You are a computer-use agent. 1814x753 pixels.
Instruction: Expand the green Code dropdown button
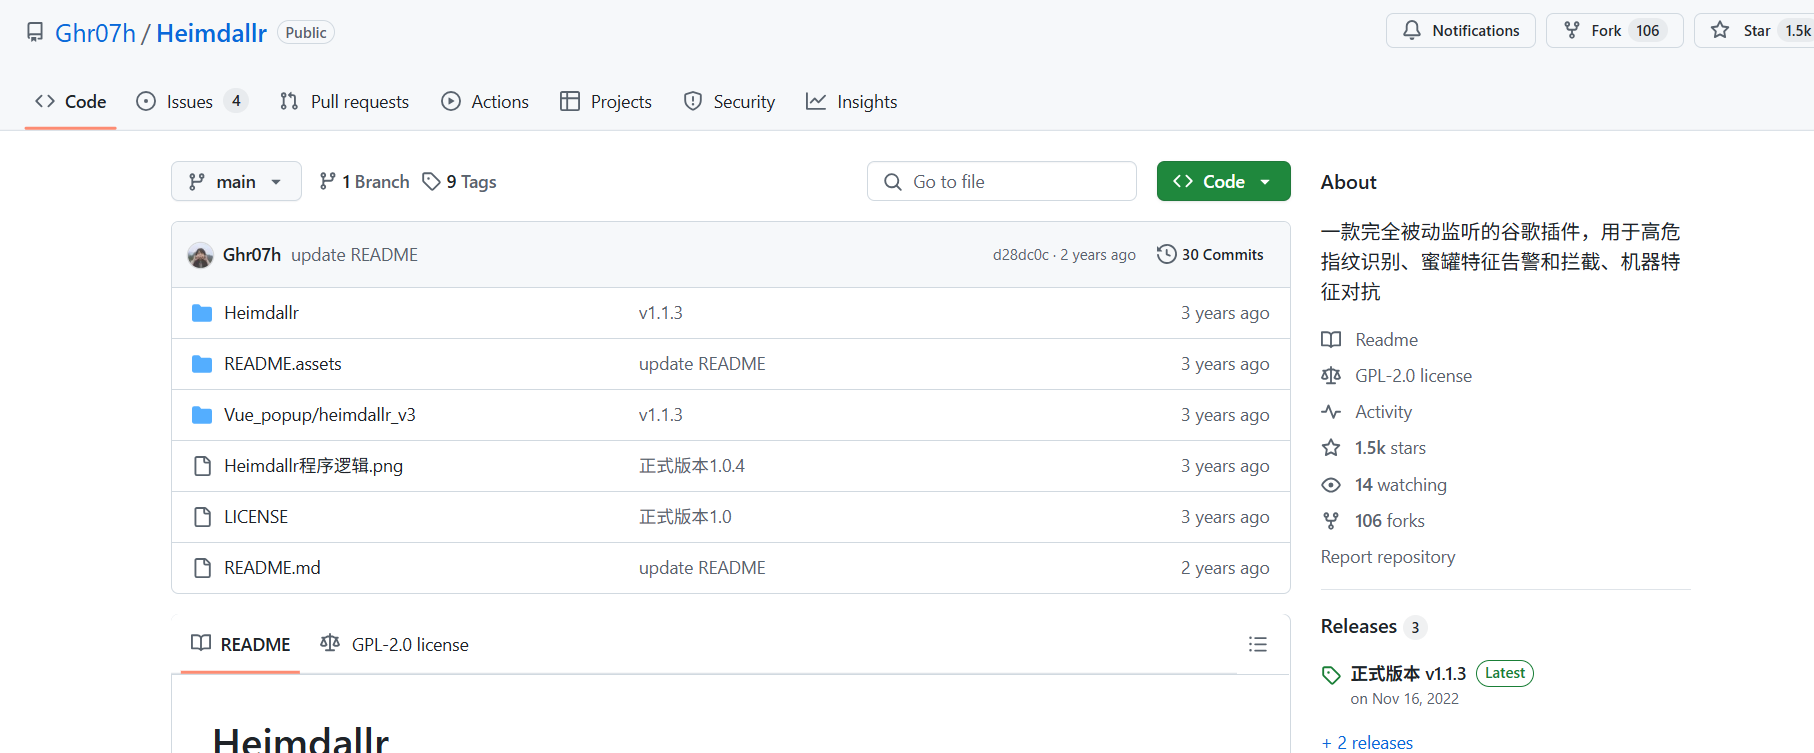(1223, 181)
